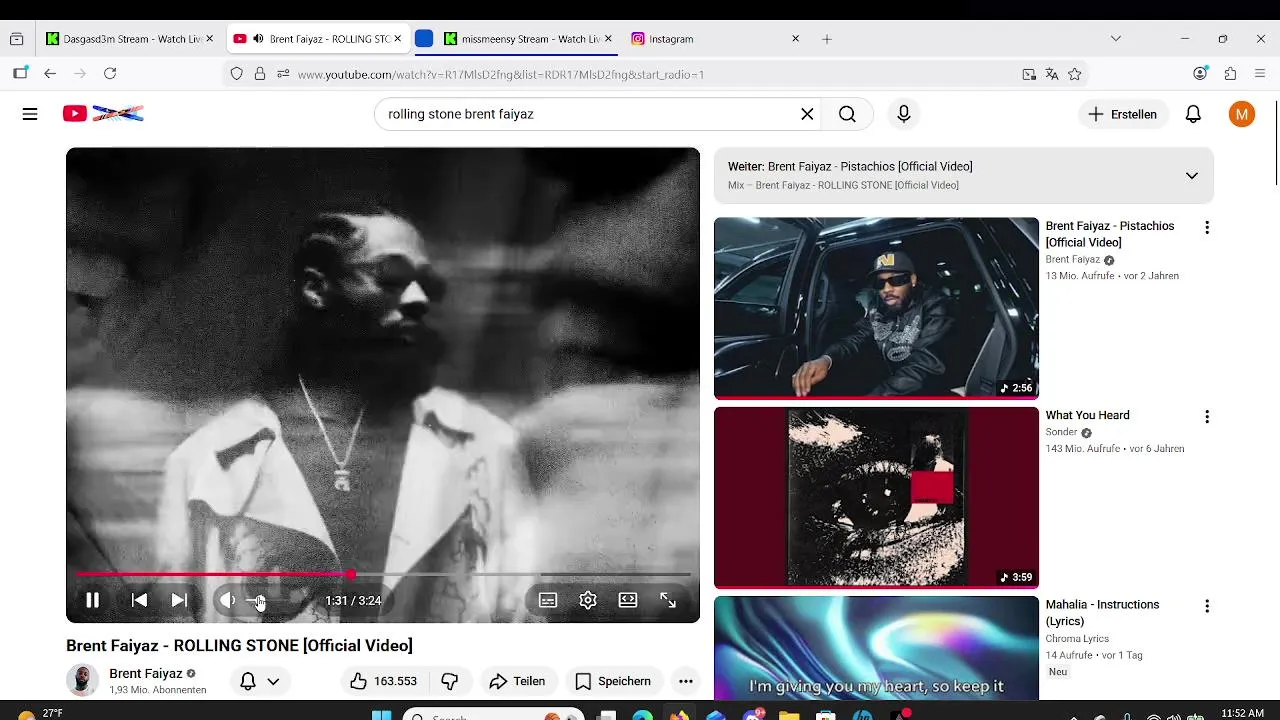Pause the video
The image size is (1280, 720).
(92, 600)
